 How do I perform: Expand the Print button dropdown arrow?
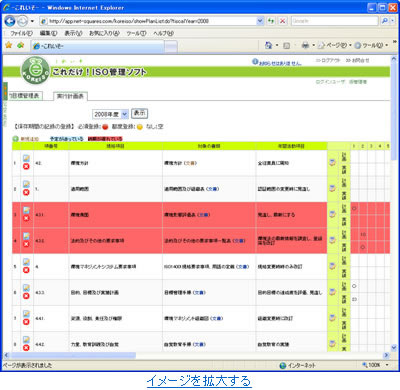313,45
